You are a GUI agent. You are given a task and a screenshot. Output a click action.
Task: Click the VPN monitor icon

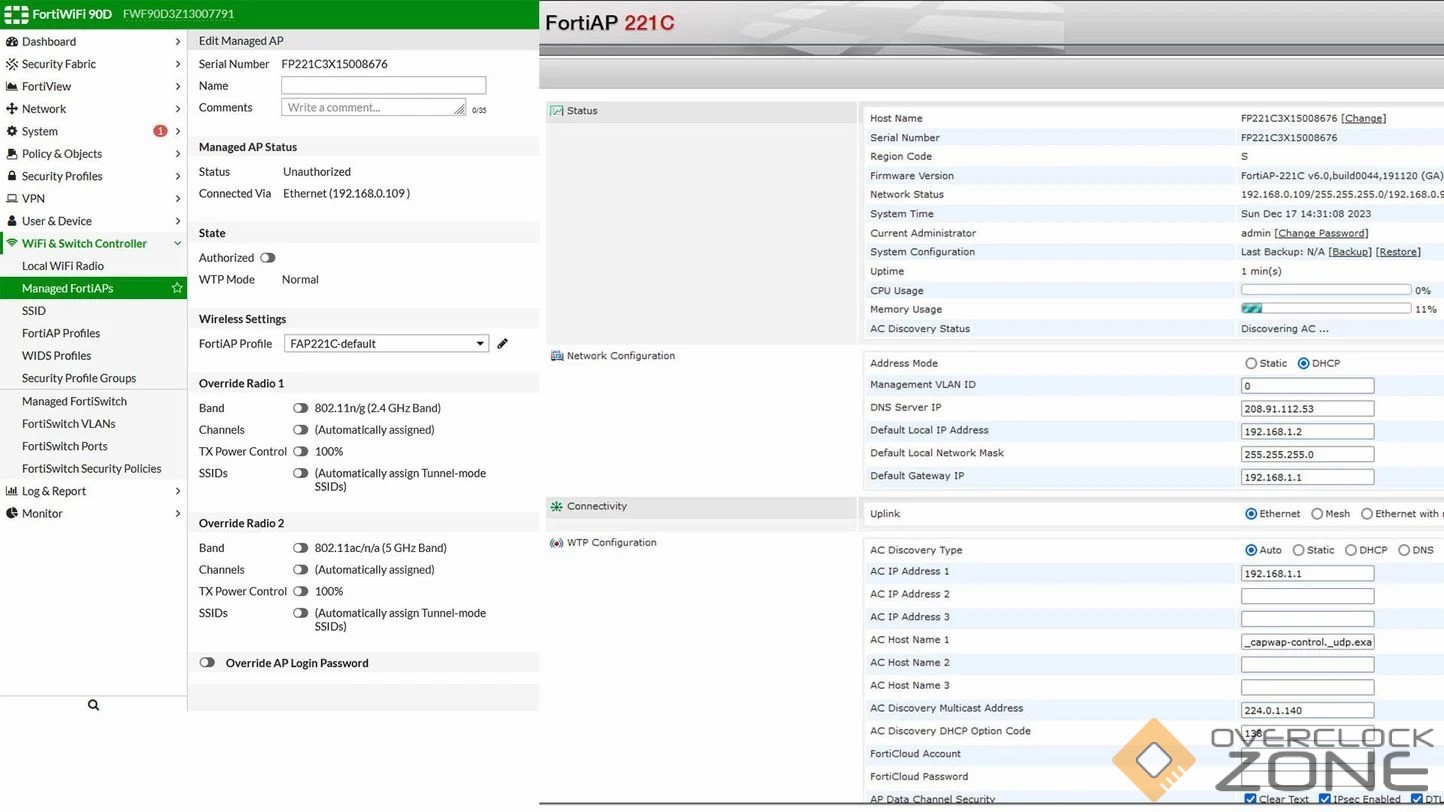click(x=13, y=199)
